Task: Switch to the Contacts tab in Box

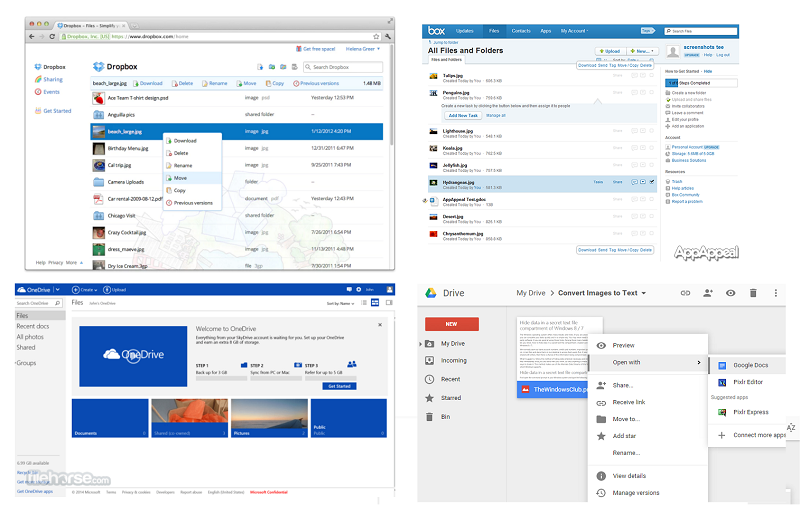Action: tap(521, 31)
